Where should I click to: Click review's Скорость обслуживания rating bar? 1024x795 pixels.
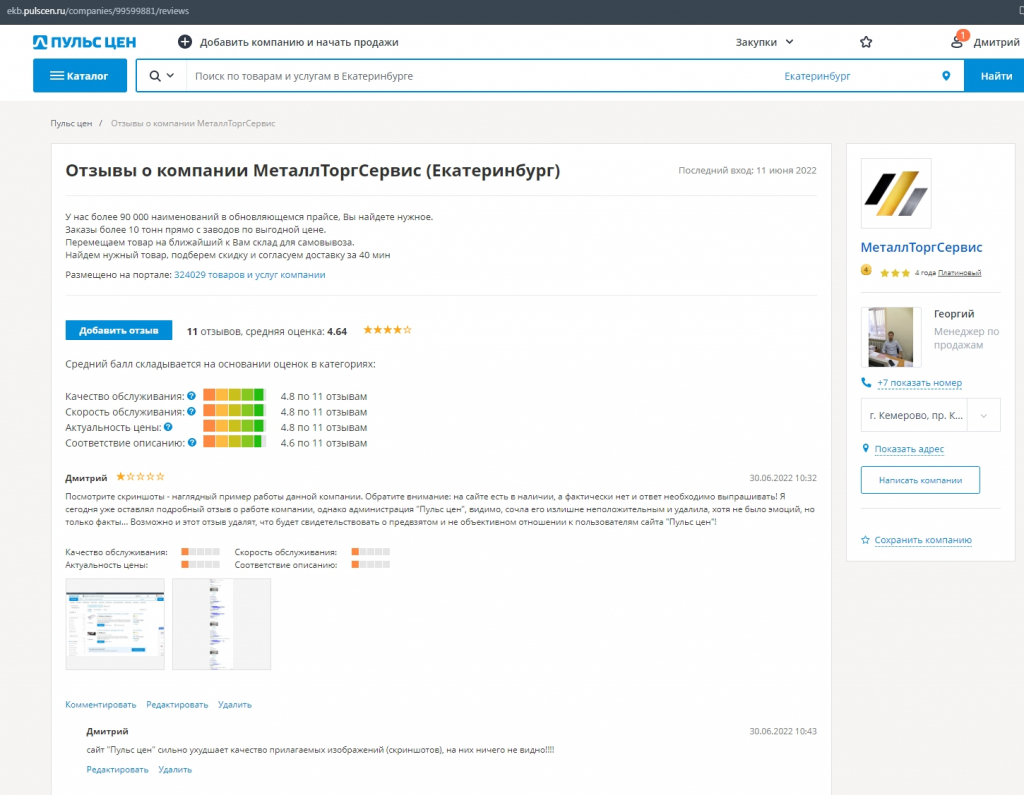pyautogui.click(x=371, y=552)
